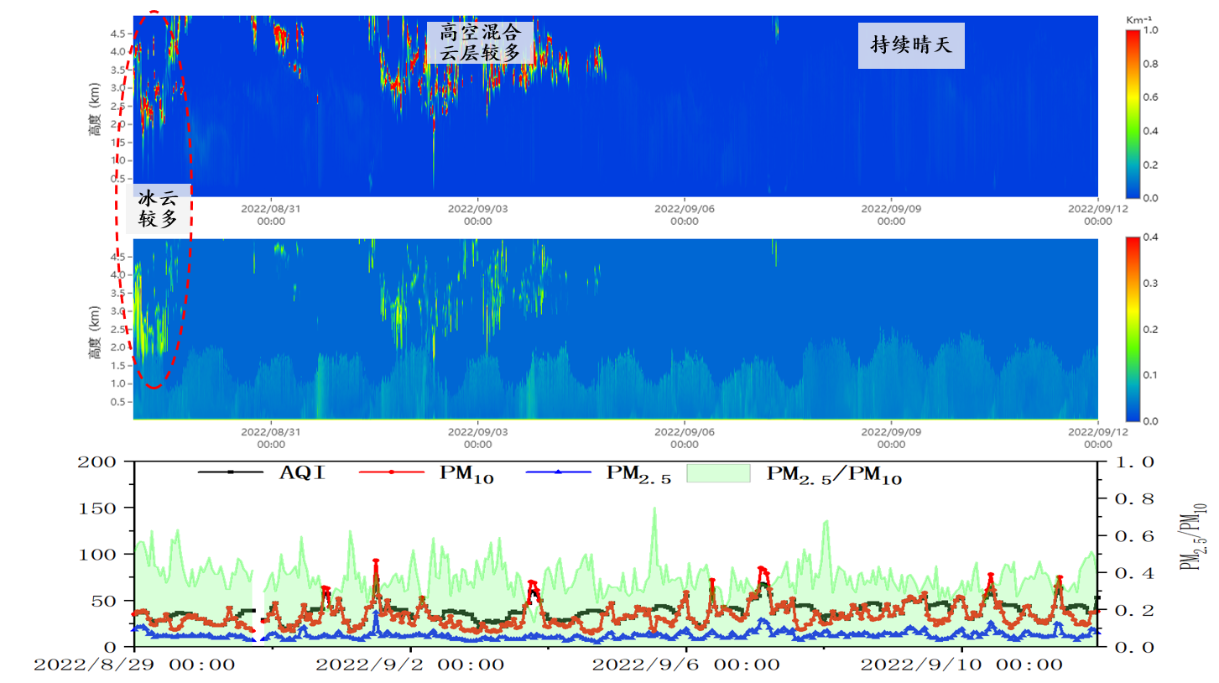Click the top colorbar labeled Km⁻¹

pyautogui.click(x=1132, y=113)
